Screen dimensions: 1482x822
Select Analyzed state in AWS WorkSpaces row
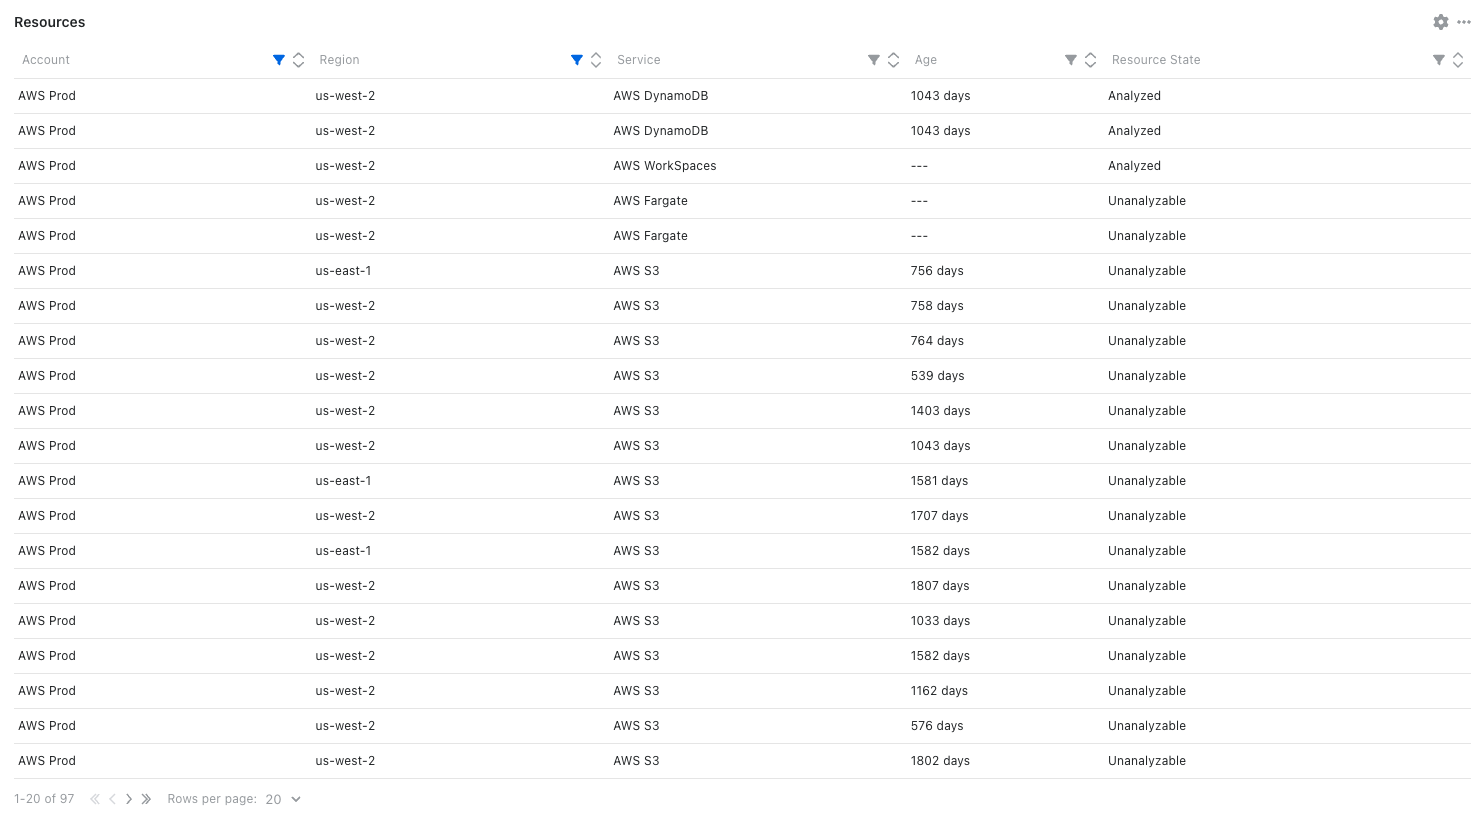pyautogui.click(x=1134, y=166)
